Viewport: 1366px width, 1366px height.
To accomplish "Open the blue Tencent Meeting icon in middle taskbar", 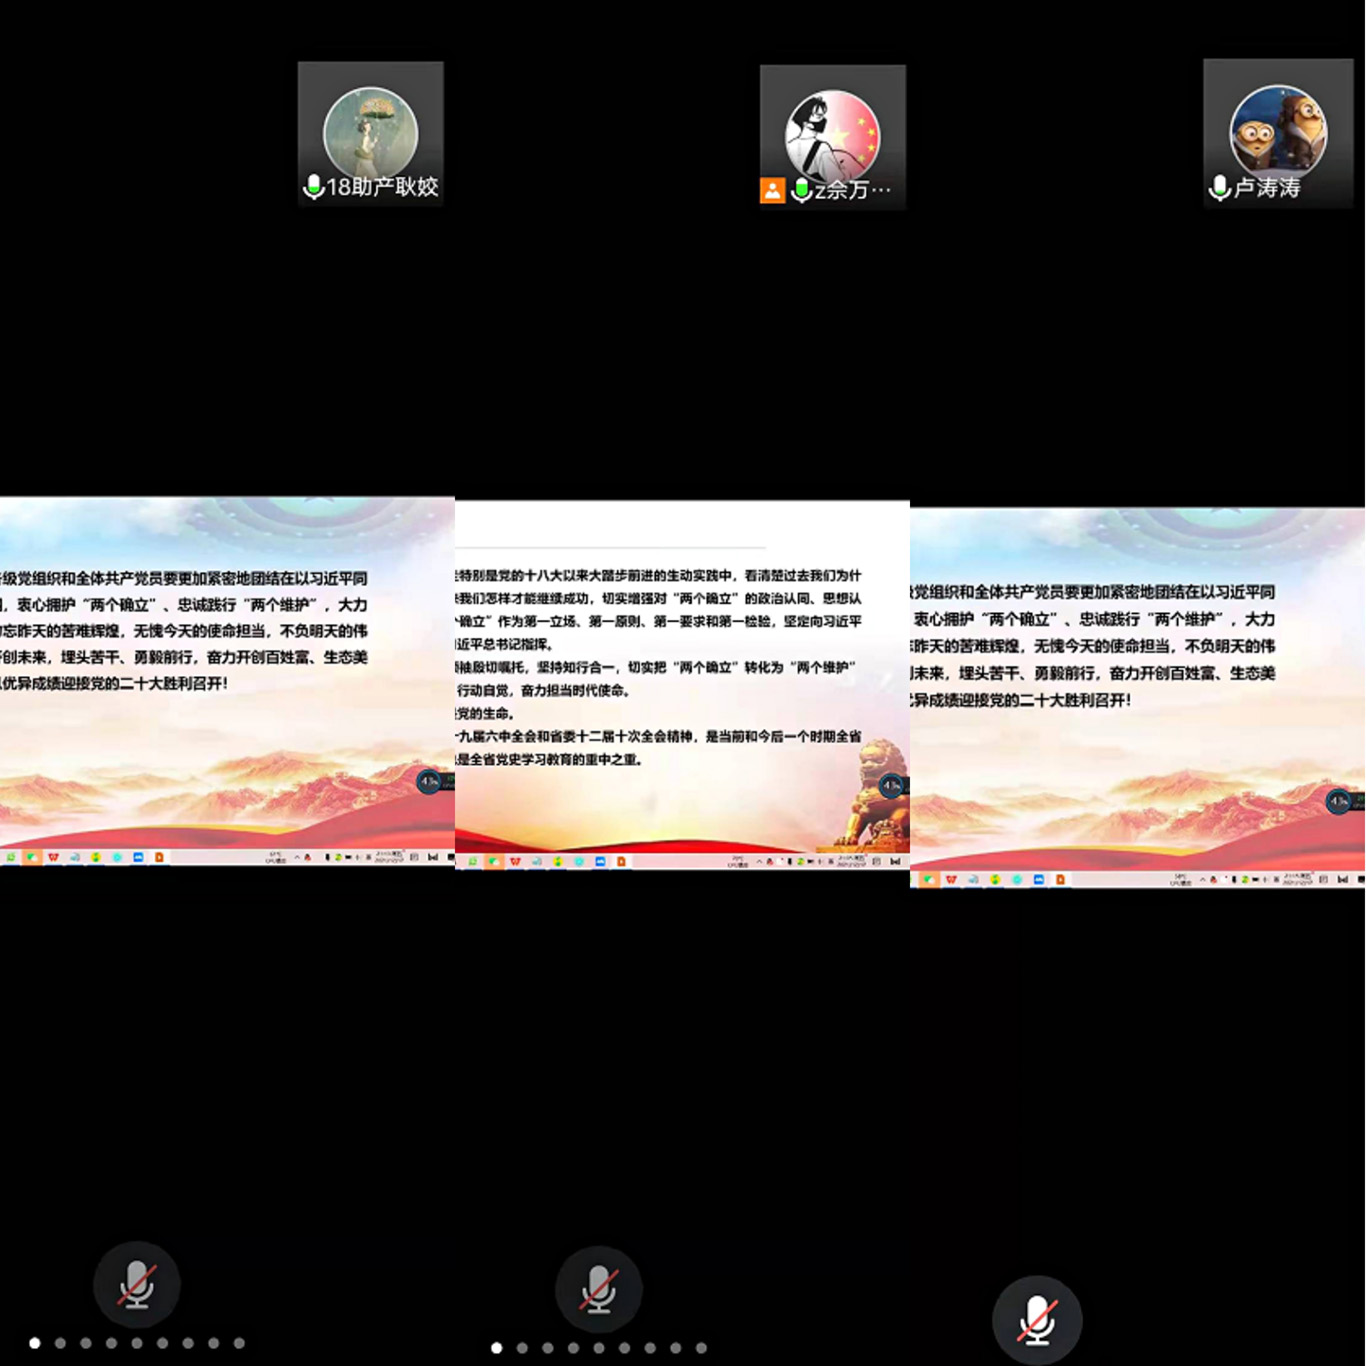I will (600, 861).
